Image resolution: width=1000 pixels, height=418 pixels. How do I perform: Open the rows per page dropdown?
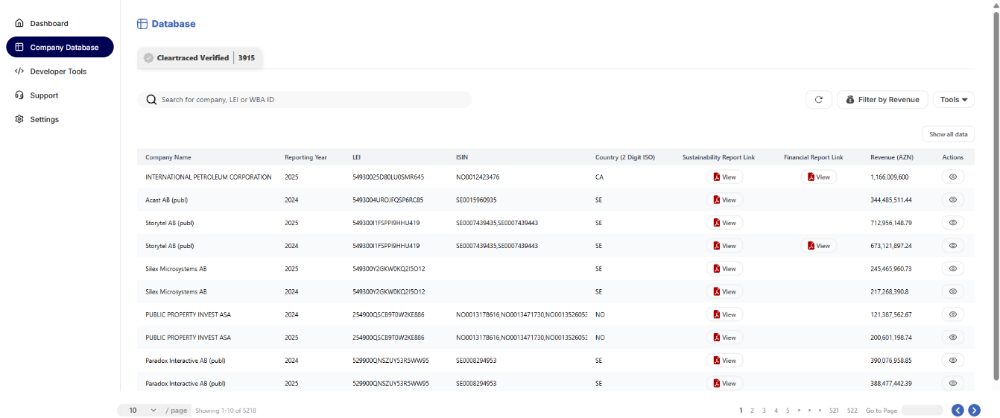coord(140,410)
